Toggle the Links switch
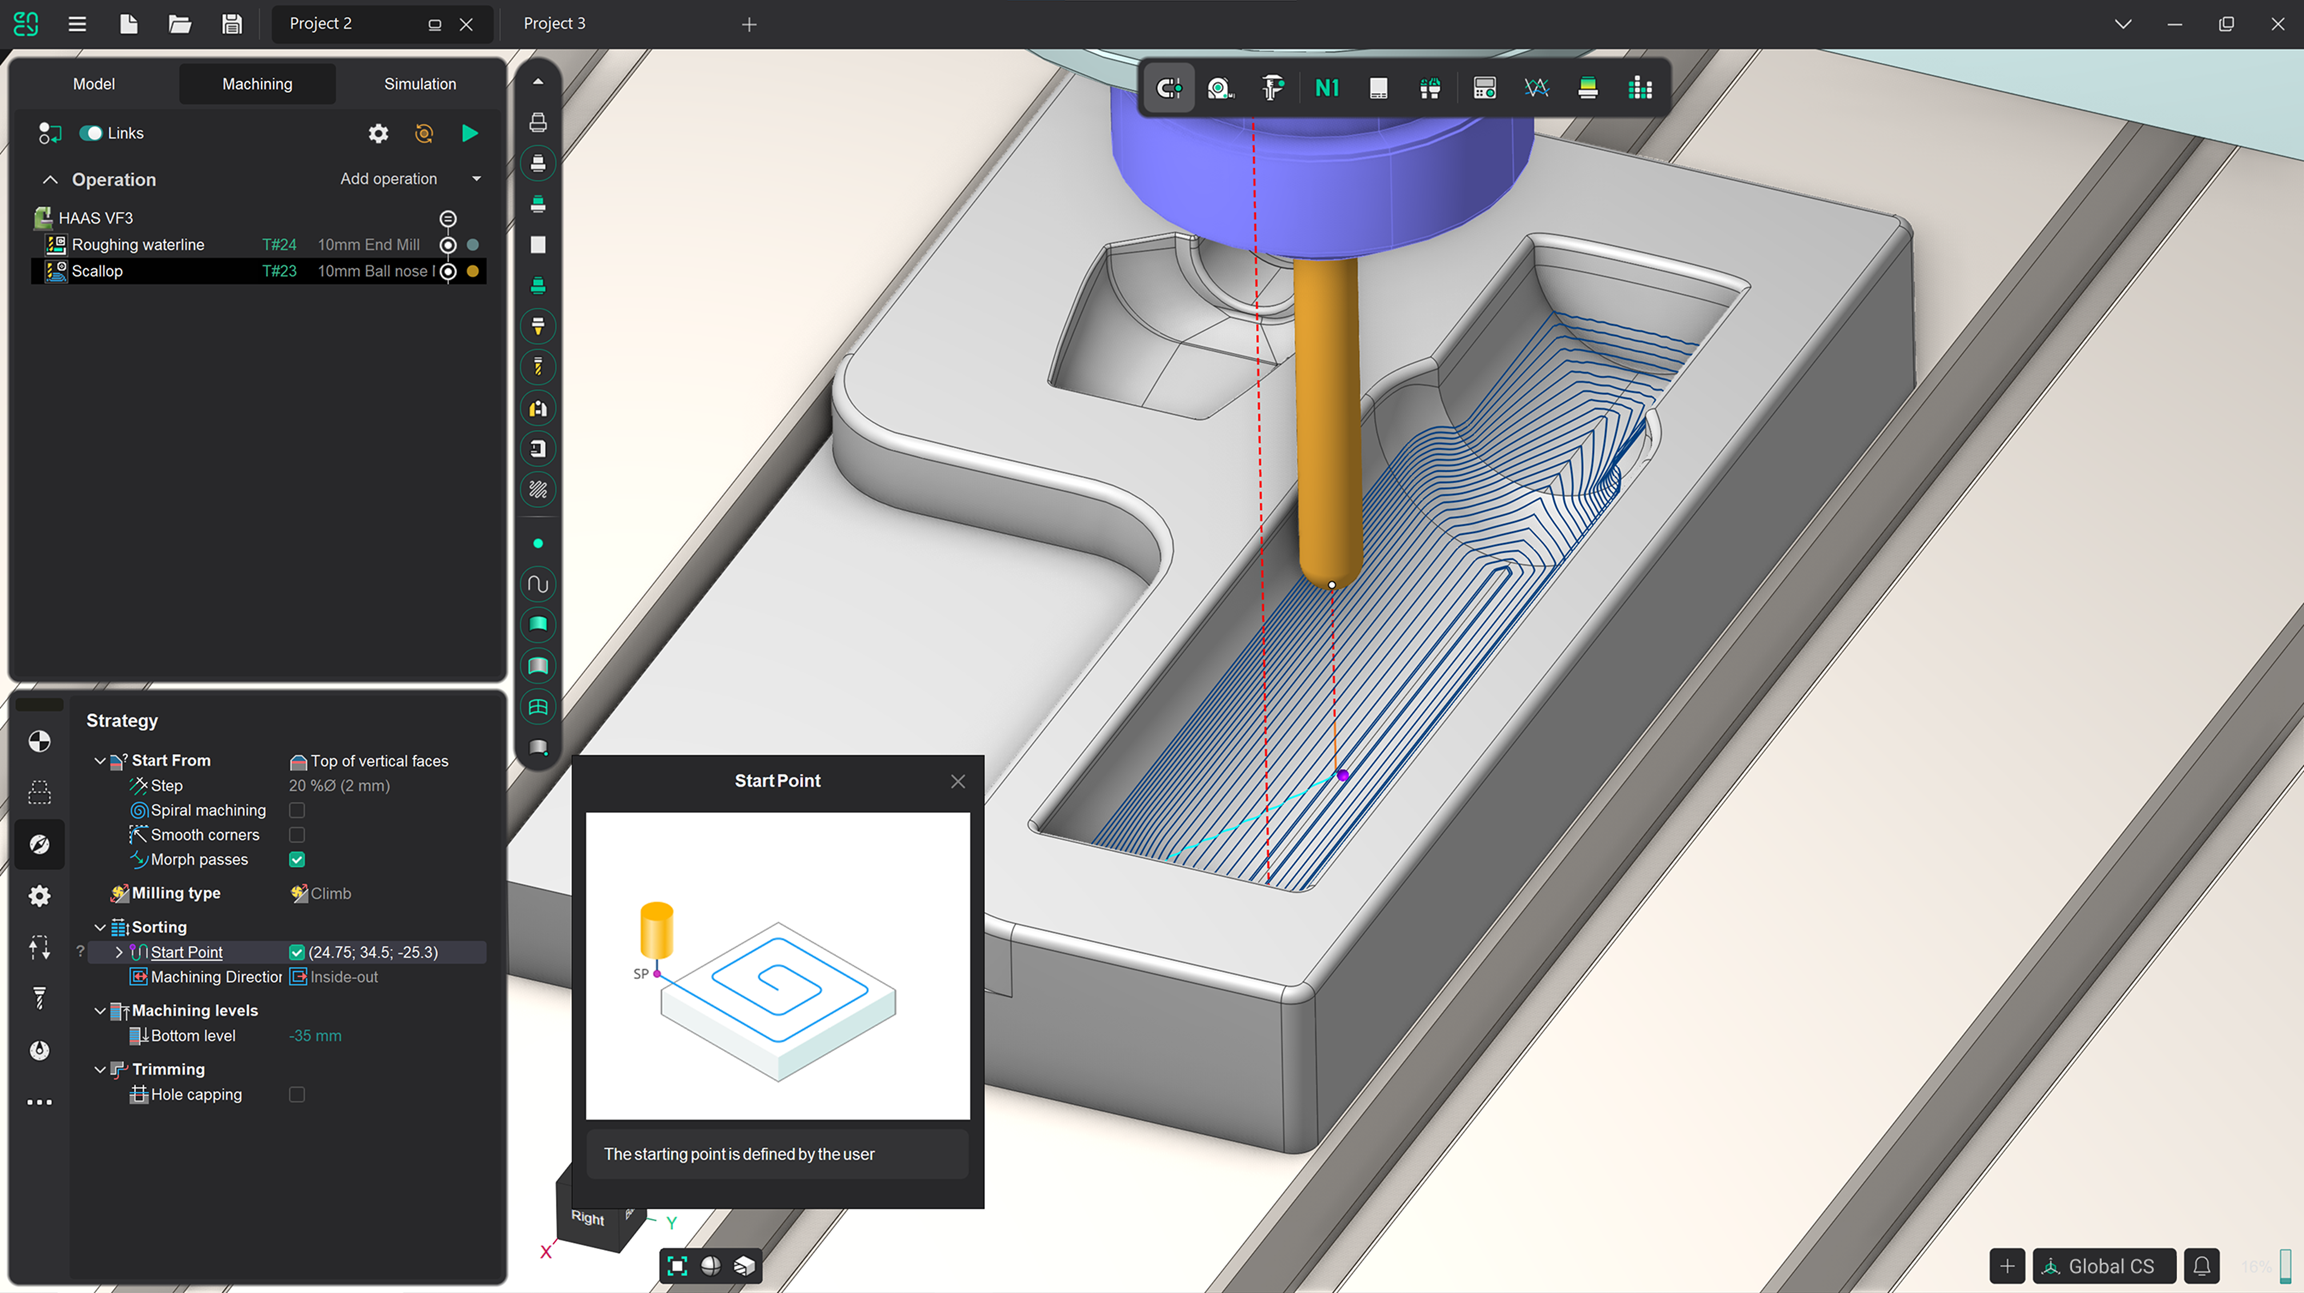Screen dimensions: 2304x1293 pyautogui.click(x=91, y=133)
